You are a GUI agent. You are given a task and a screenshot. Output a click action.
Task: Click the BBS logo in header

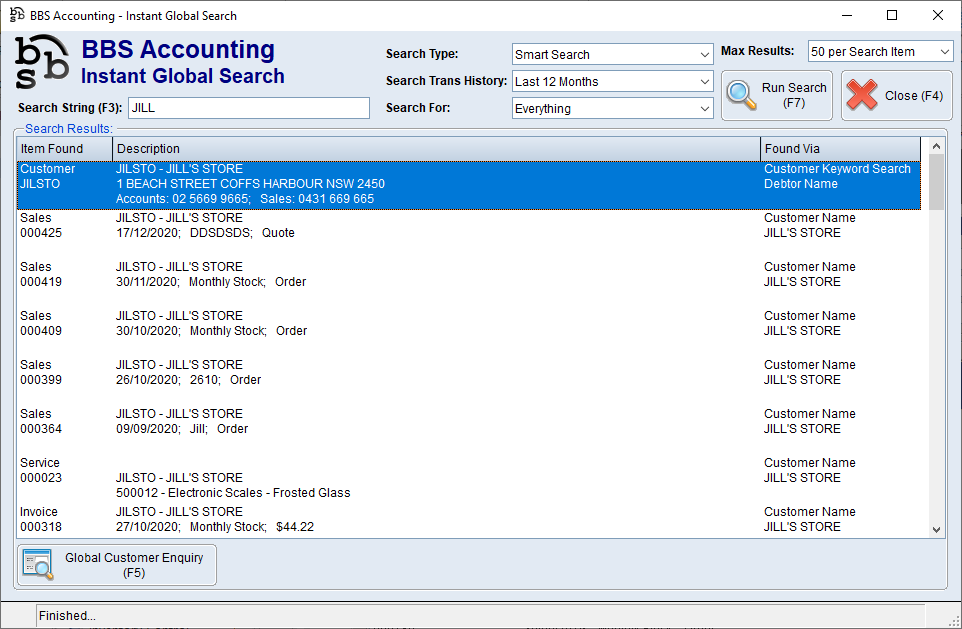point(42,62)
